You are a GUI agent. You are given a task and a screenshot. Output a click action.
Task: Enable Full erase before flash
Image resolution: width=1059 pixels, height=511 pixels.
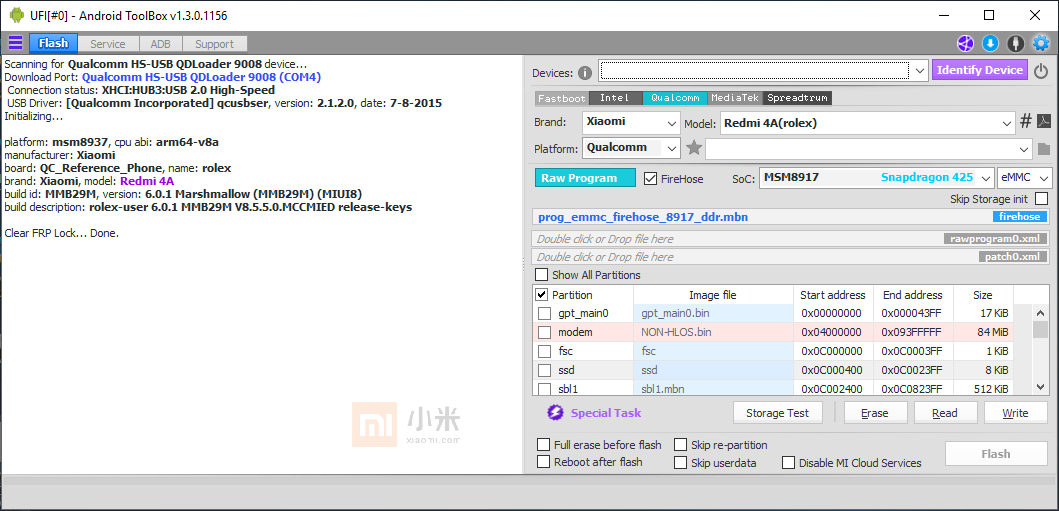[x=543, y=445]
